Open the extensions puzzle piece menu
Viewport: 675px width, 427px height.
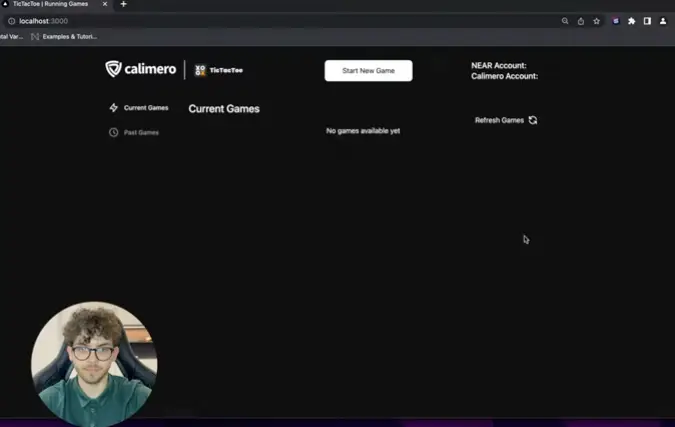[632, 21]
